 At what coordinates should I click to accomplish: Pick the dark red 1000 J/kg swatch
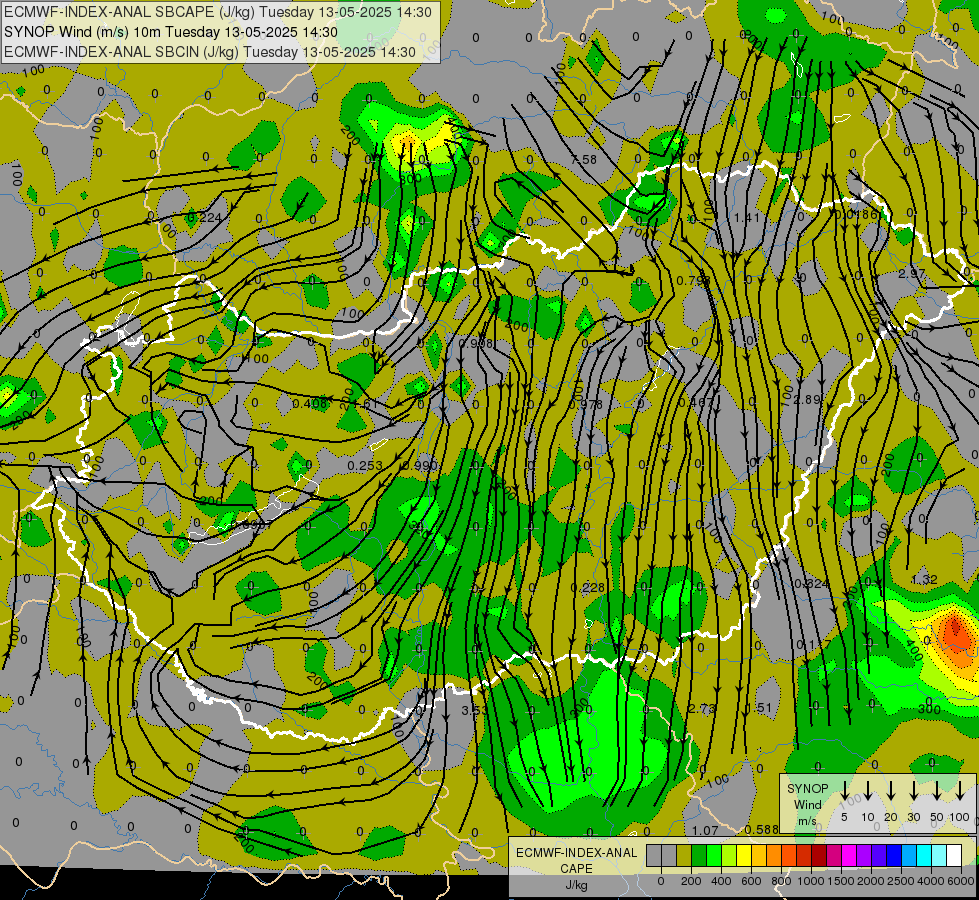(820, 855)
